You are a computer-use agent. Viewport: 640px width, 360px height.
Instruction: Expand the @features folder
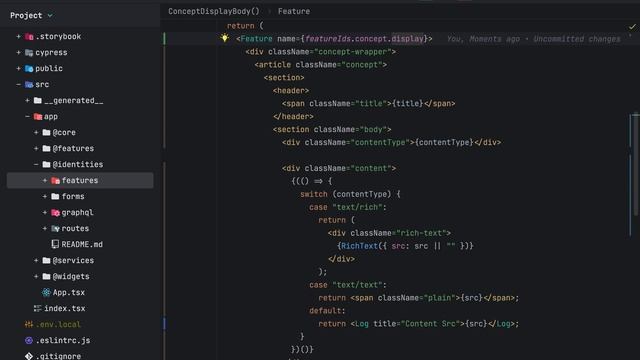pyautogui.click(x=36, y=149)
